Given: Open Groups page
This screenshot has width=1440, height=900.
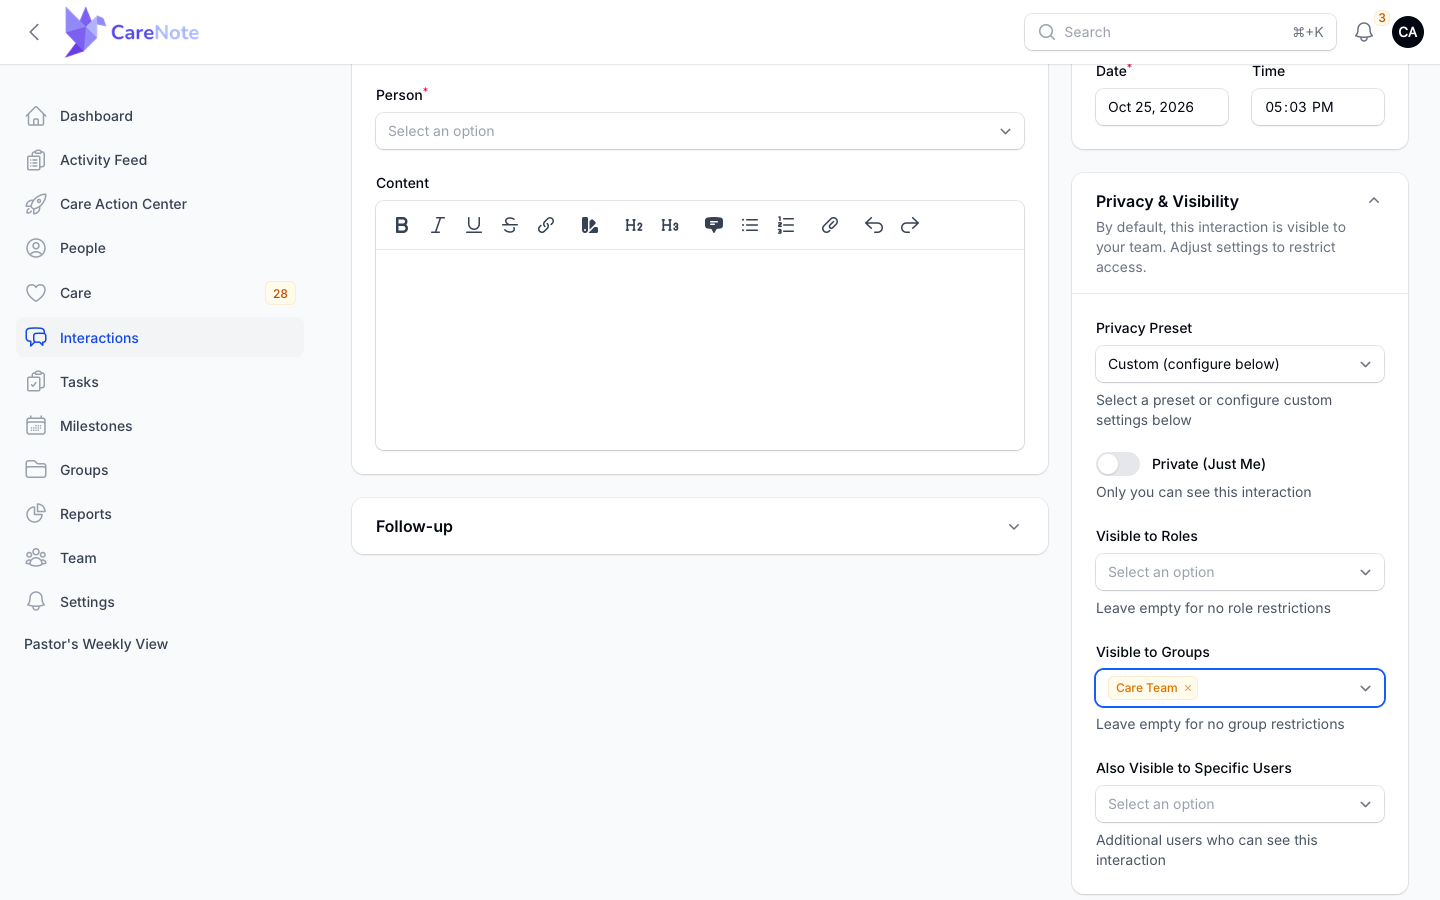Looking at the screenshot, I should (x=160, y=470).
